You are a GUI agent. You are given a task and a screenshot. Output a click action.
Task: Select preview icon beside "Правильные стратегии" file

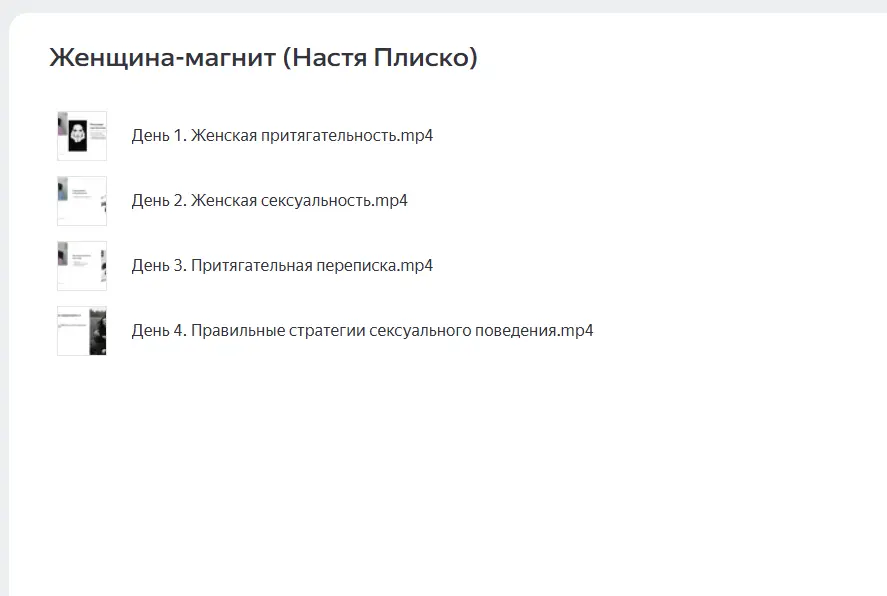82,331
